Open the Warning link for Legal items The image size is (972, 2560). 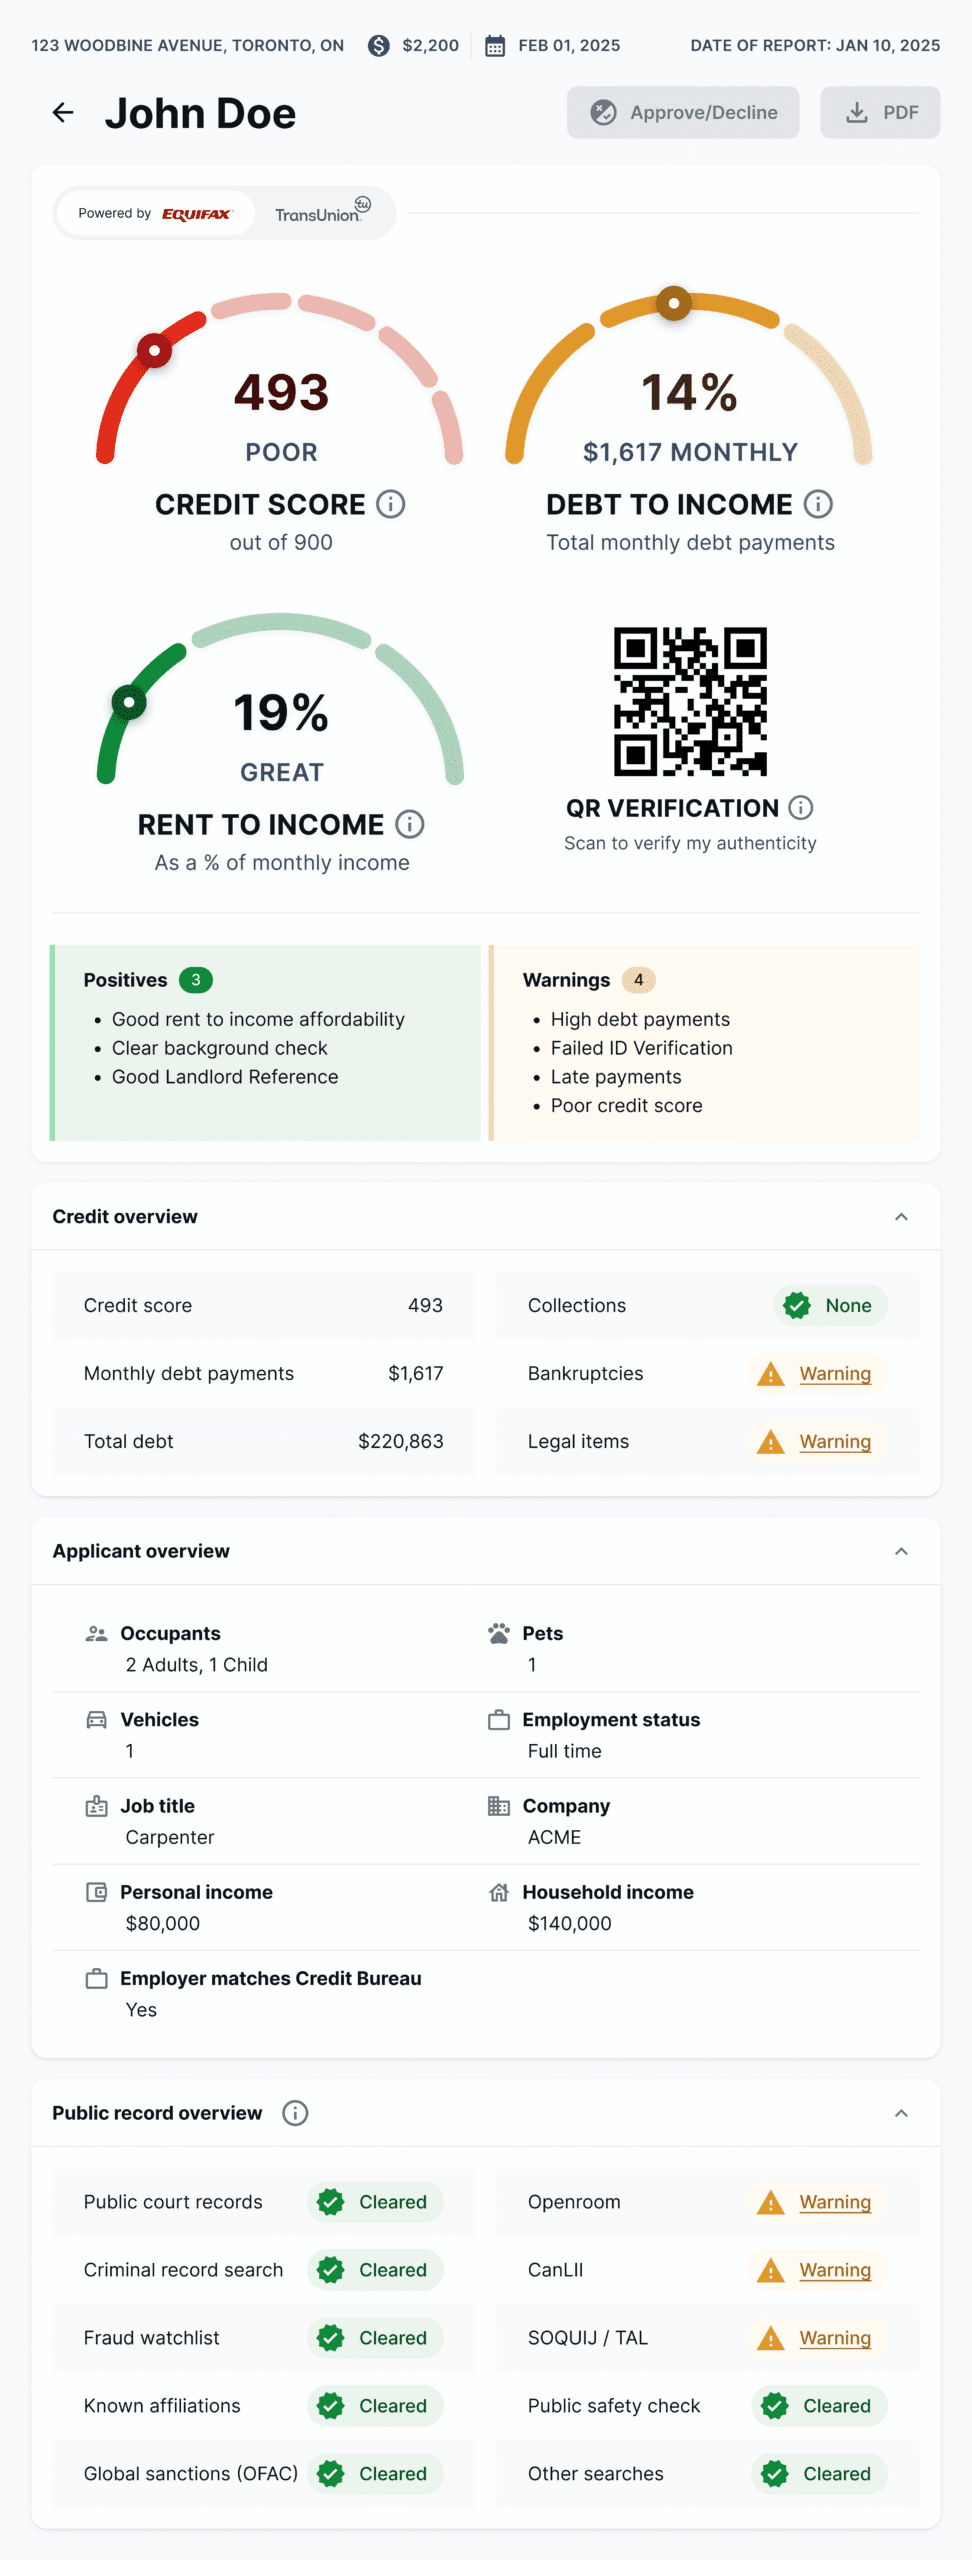835,1441
